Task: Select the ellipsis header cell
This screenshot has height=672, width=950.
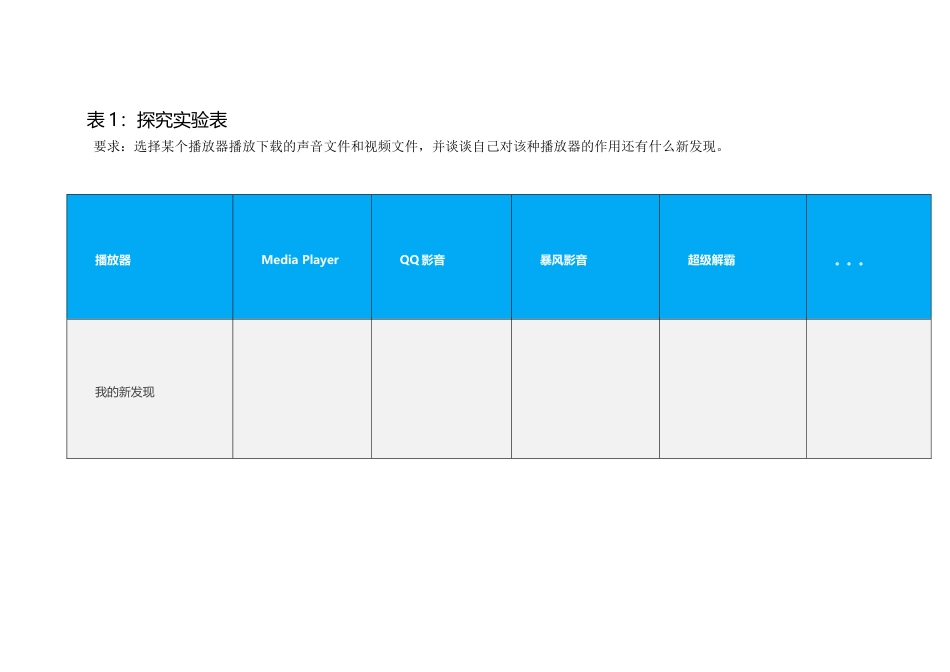Action: pyautogui.click(x=848, y=260)
